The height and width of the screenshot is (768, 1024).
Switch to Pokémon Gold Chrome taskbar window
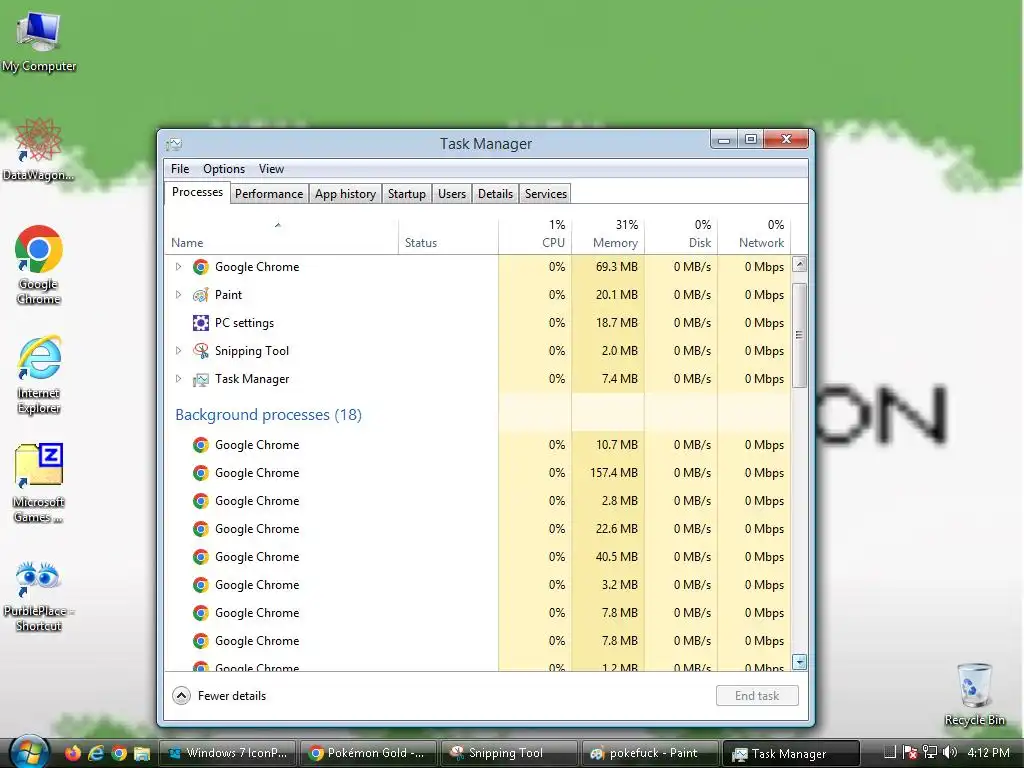tap(369, 753)
